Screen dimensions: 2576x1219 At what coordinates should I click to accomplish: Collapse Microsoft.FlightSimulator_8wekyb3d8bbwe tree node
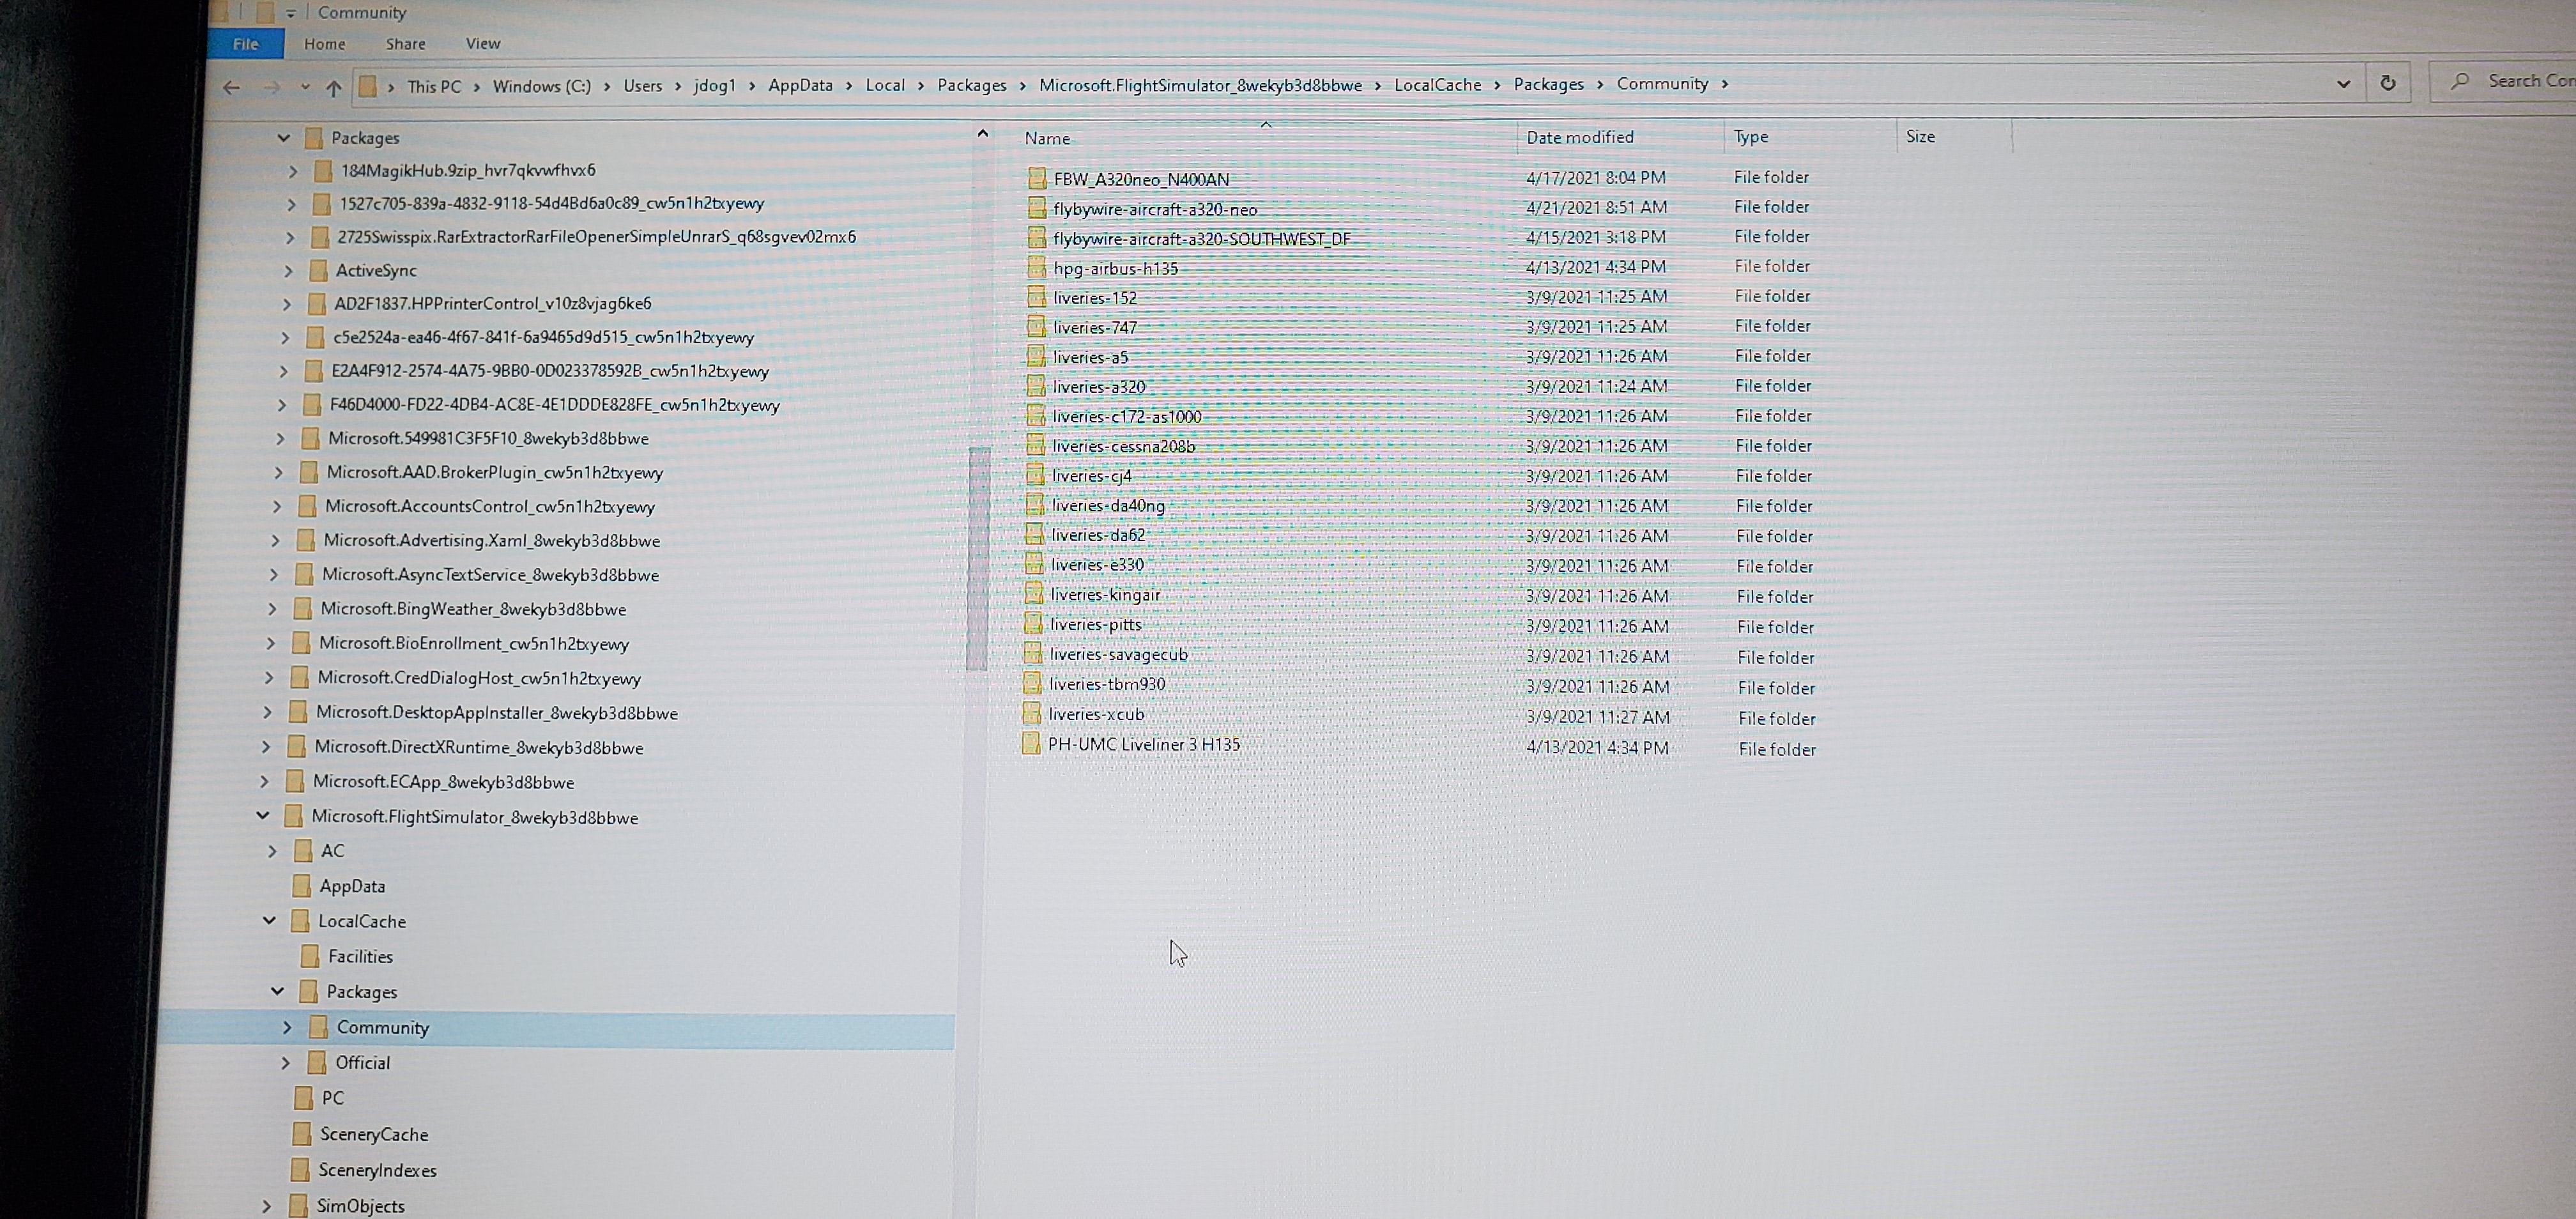263,816
